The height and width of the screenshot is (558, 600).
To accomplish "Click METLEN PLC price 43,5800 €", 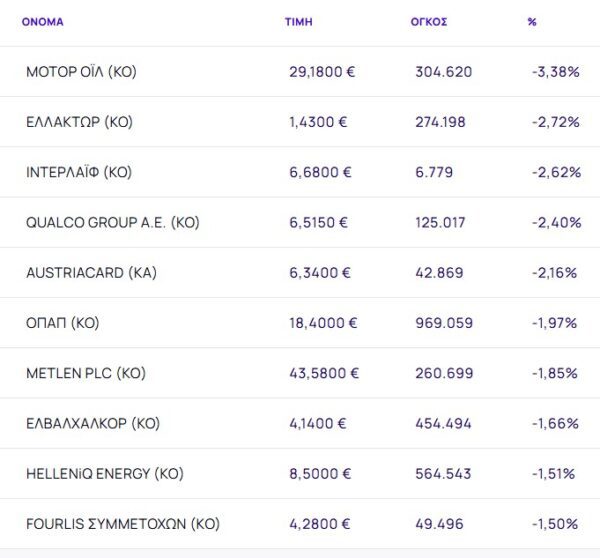I will (x=323, y=373).
